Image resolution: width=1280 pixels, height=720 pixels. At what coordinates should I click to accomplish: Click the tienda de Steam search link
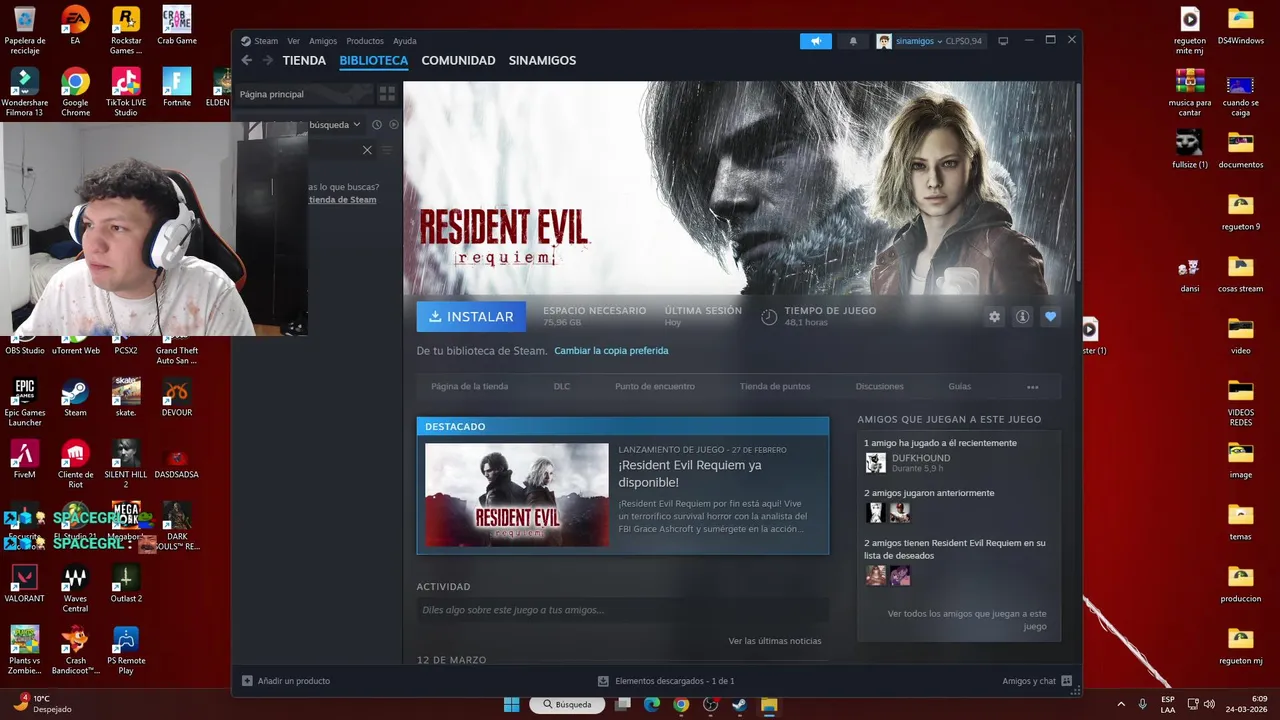[342, 200]
